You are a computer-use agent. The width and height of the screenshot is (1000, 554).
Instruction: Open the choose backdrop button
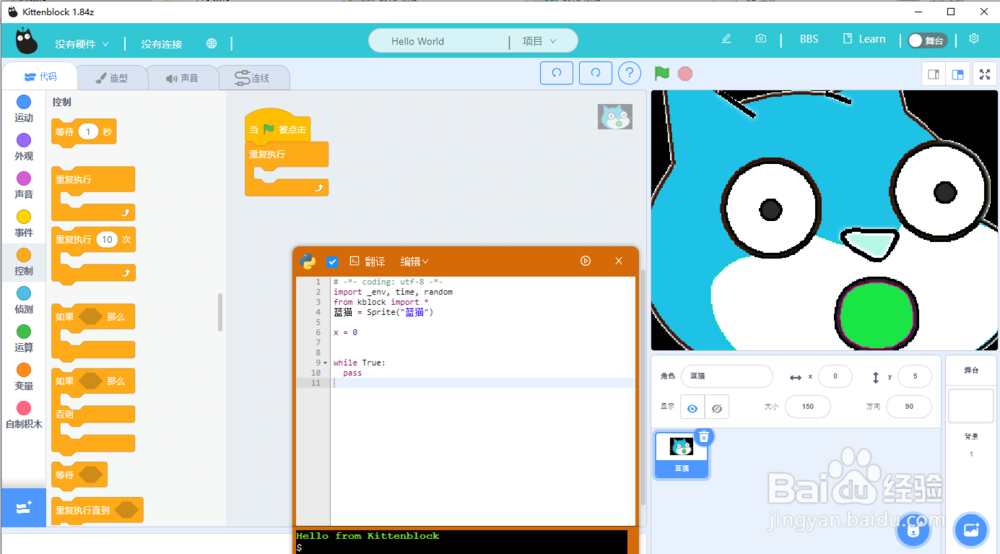[x=971, y=529]
